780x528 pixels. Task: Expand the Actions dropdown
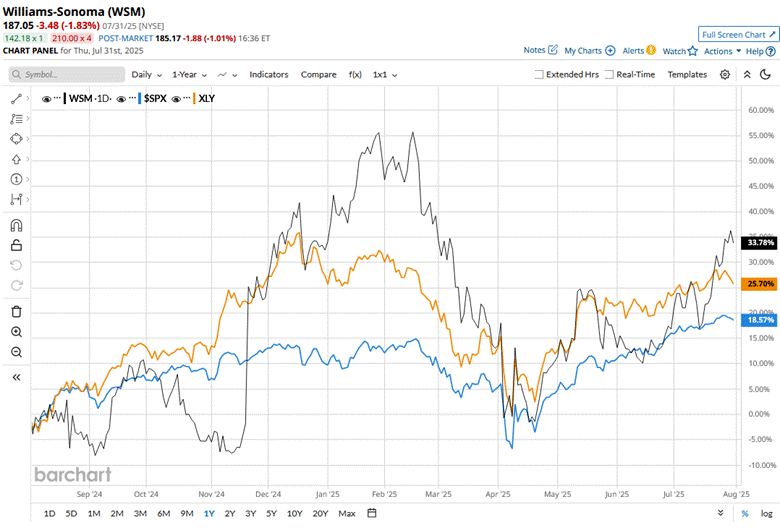coord(722,51)
